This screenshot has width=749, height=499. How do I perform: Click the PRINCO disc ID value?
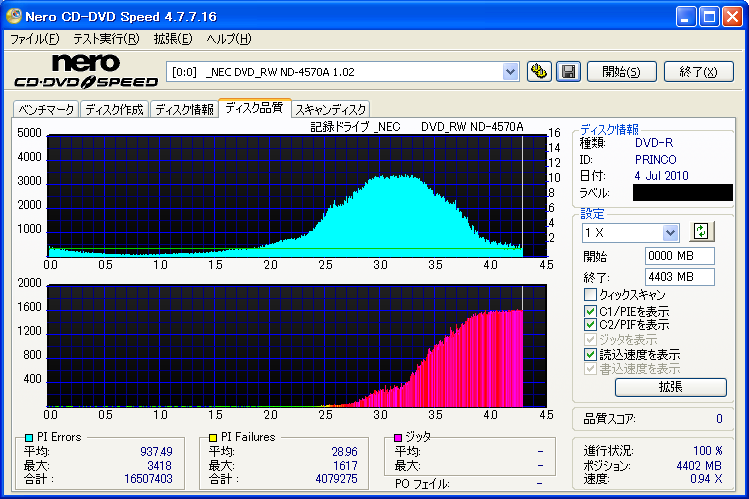point(655,159)
